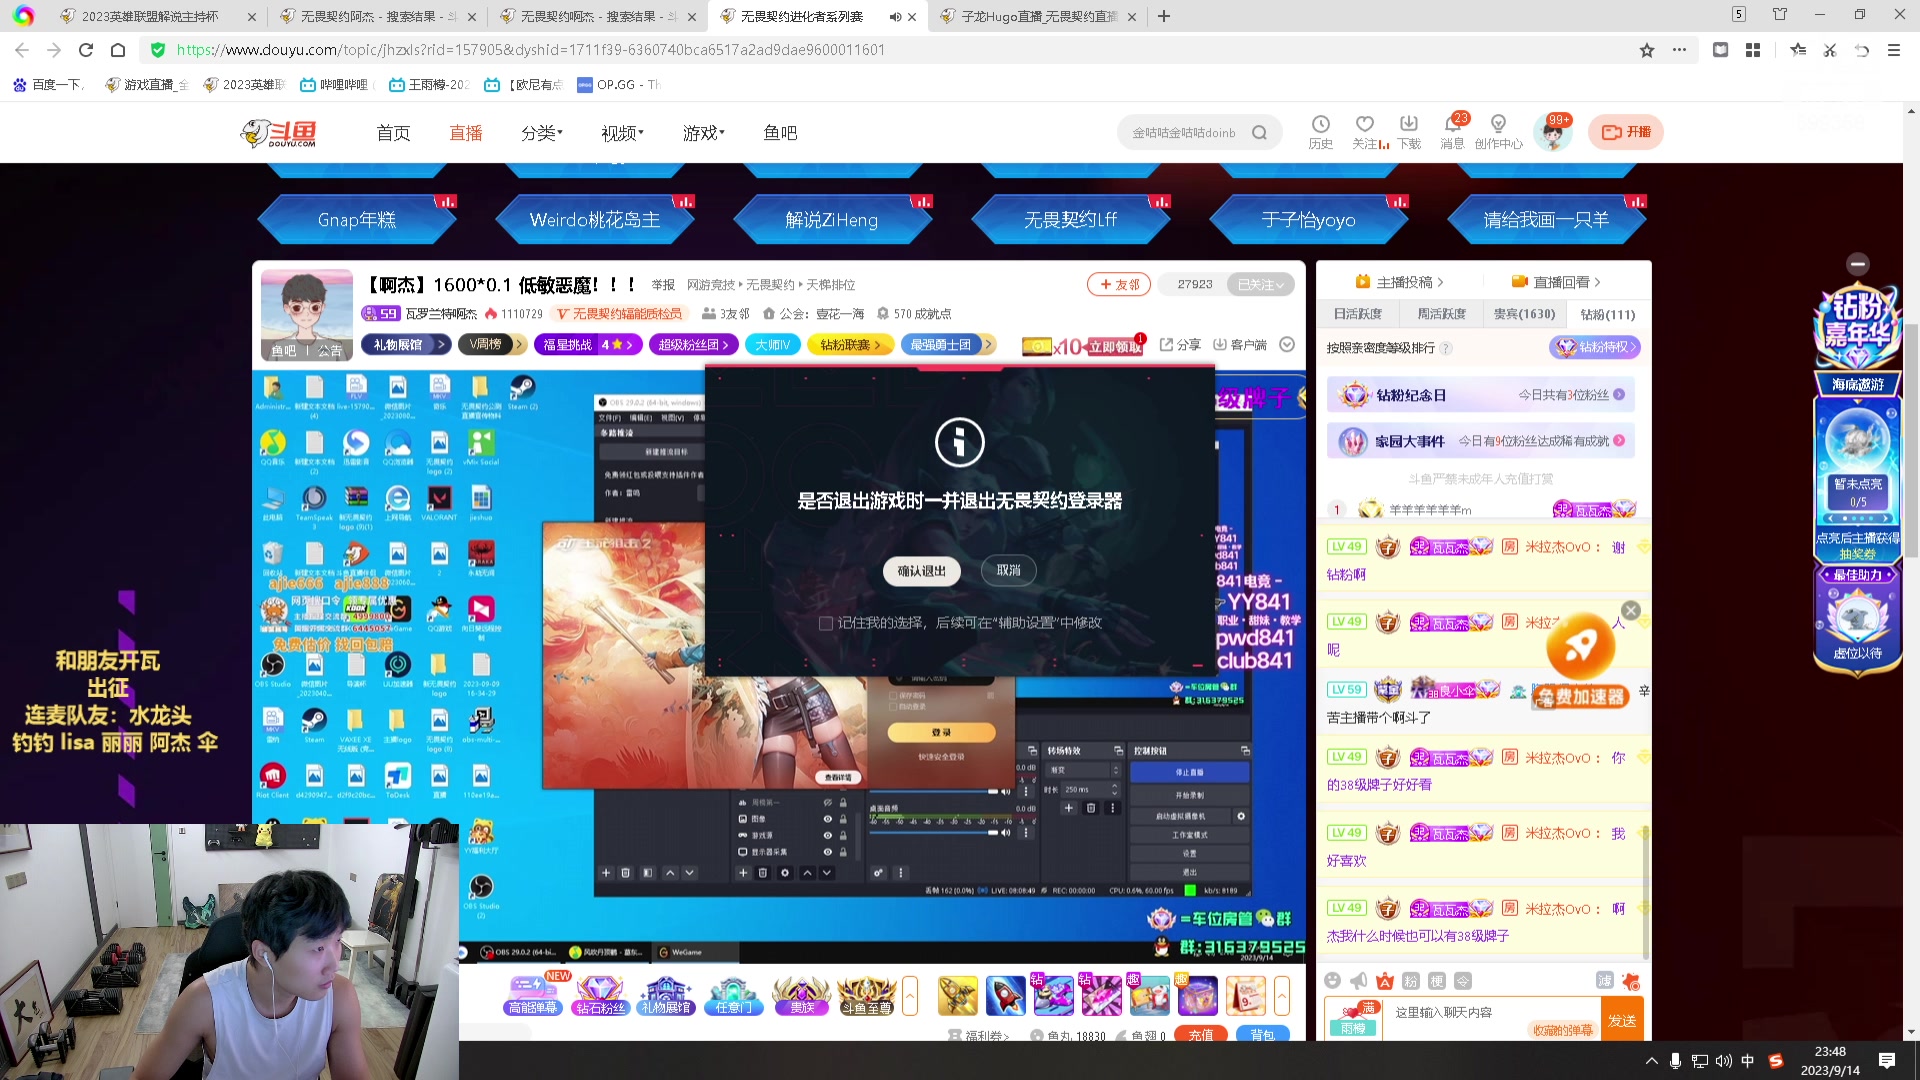Click 取消 in the dialog

[1009, 570]
